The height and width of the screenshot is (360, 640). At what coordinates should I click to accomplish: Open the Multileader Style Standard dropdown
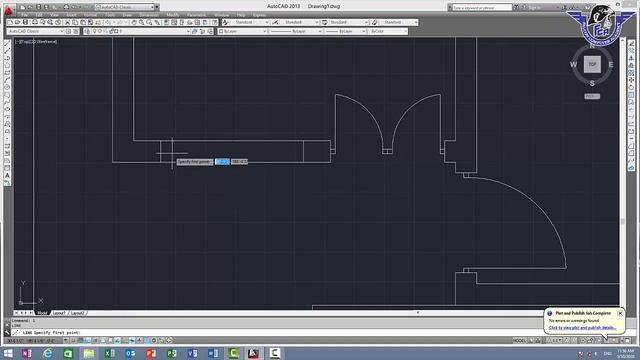(399, 22)
